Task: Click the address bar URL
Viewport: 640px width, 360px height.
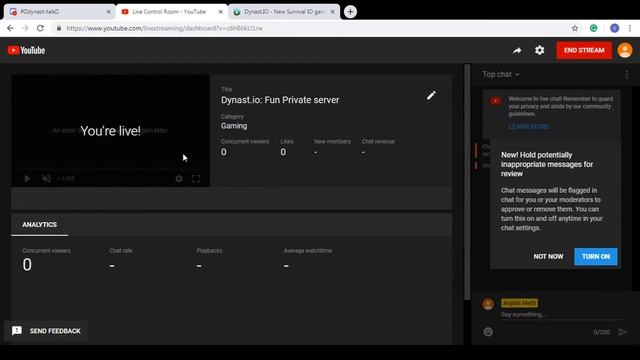Action: coord(164,28)
